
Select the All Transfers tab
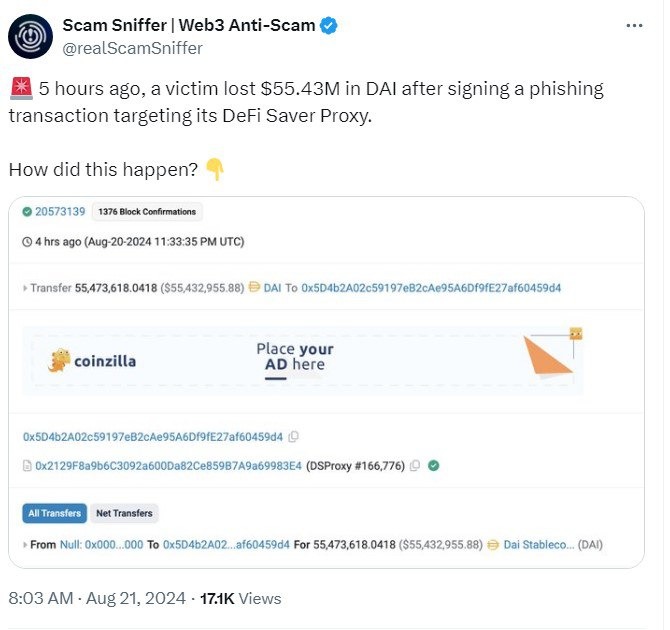coord(54,513)
